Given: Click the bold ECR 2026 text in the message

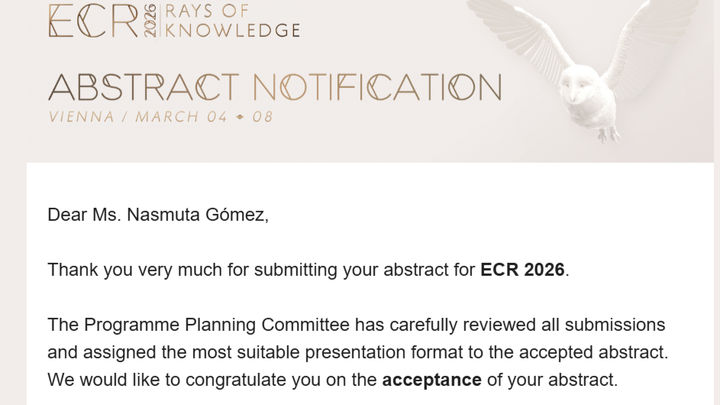Looking at the screenshot, I should coord(522,270).
